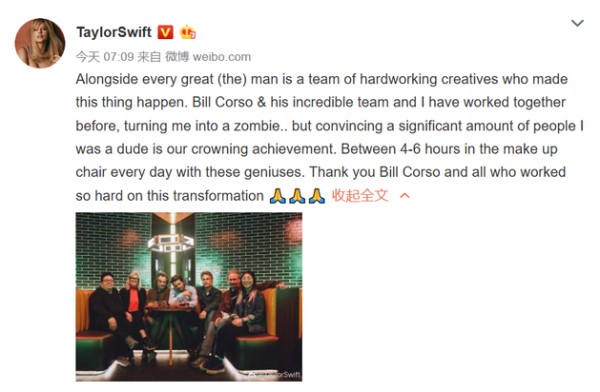Click the 今天 07:09 timestamp

[104, 57]
